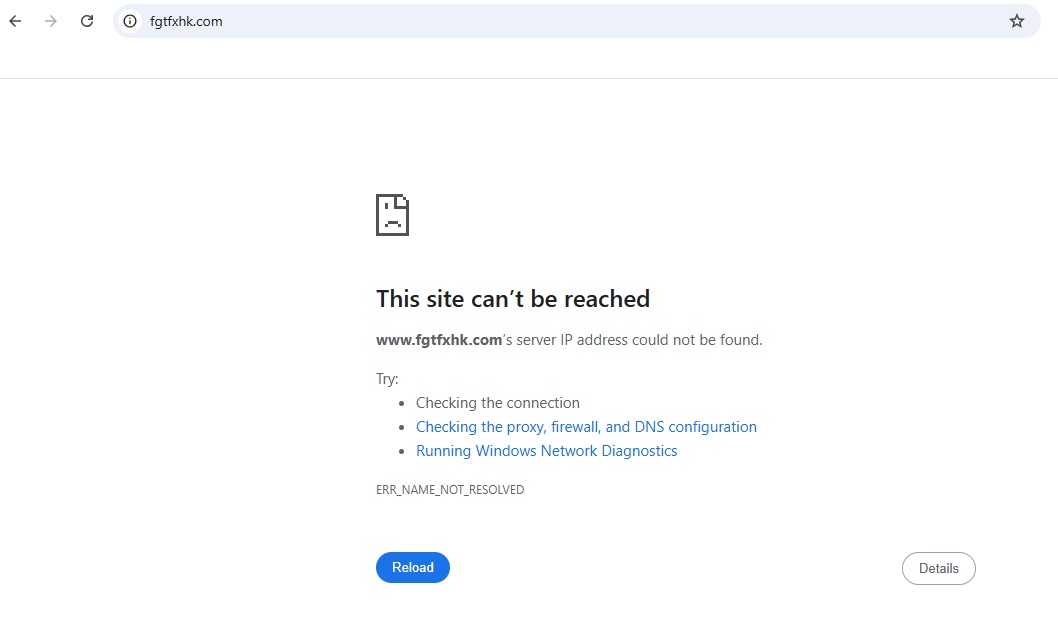The image size is (1058, 625).
Task: Open the proxy, firewall, and DNS link
Action: (586, 427)
